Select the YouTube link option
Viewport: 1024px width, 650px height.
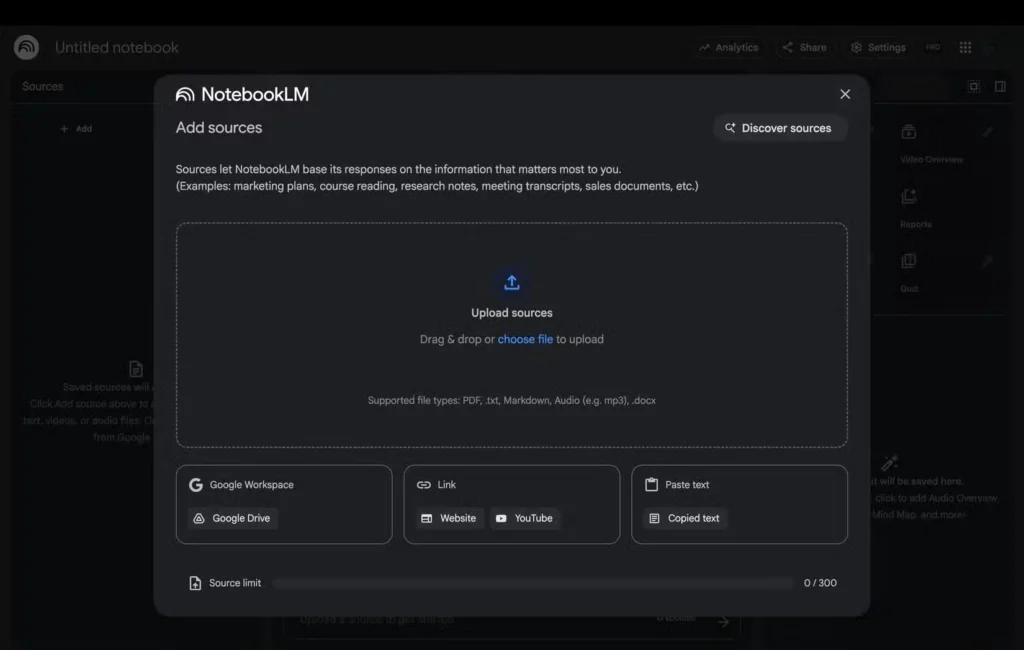point(524,518)
